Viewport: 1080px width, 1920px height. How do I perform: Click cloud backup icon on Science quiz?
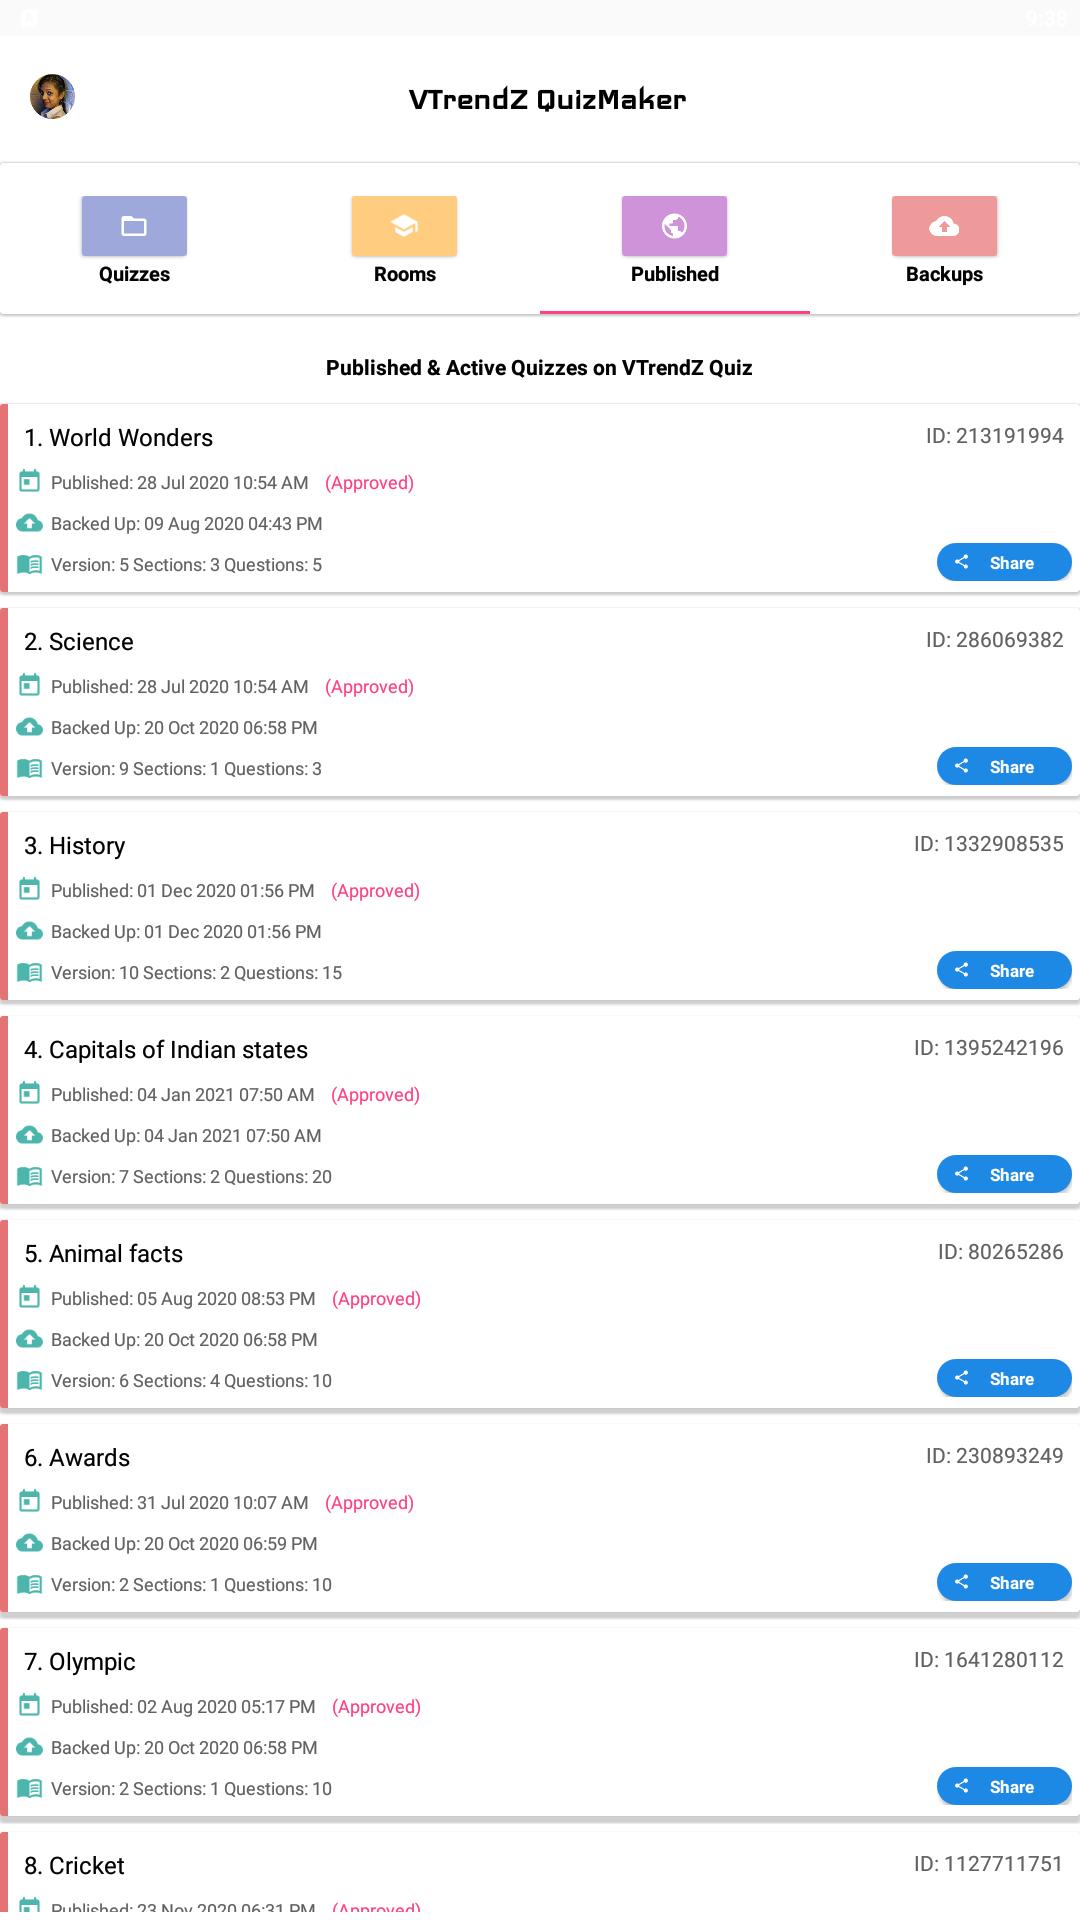click(30, 727)
